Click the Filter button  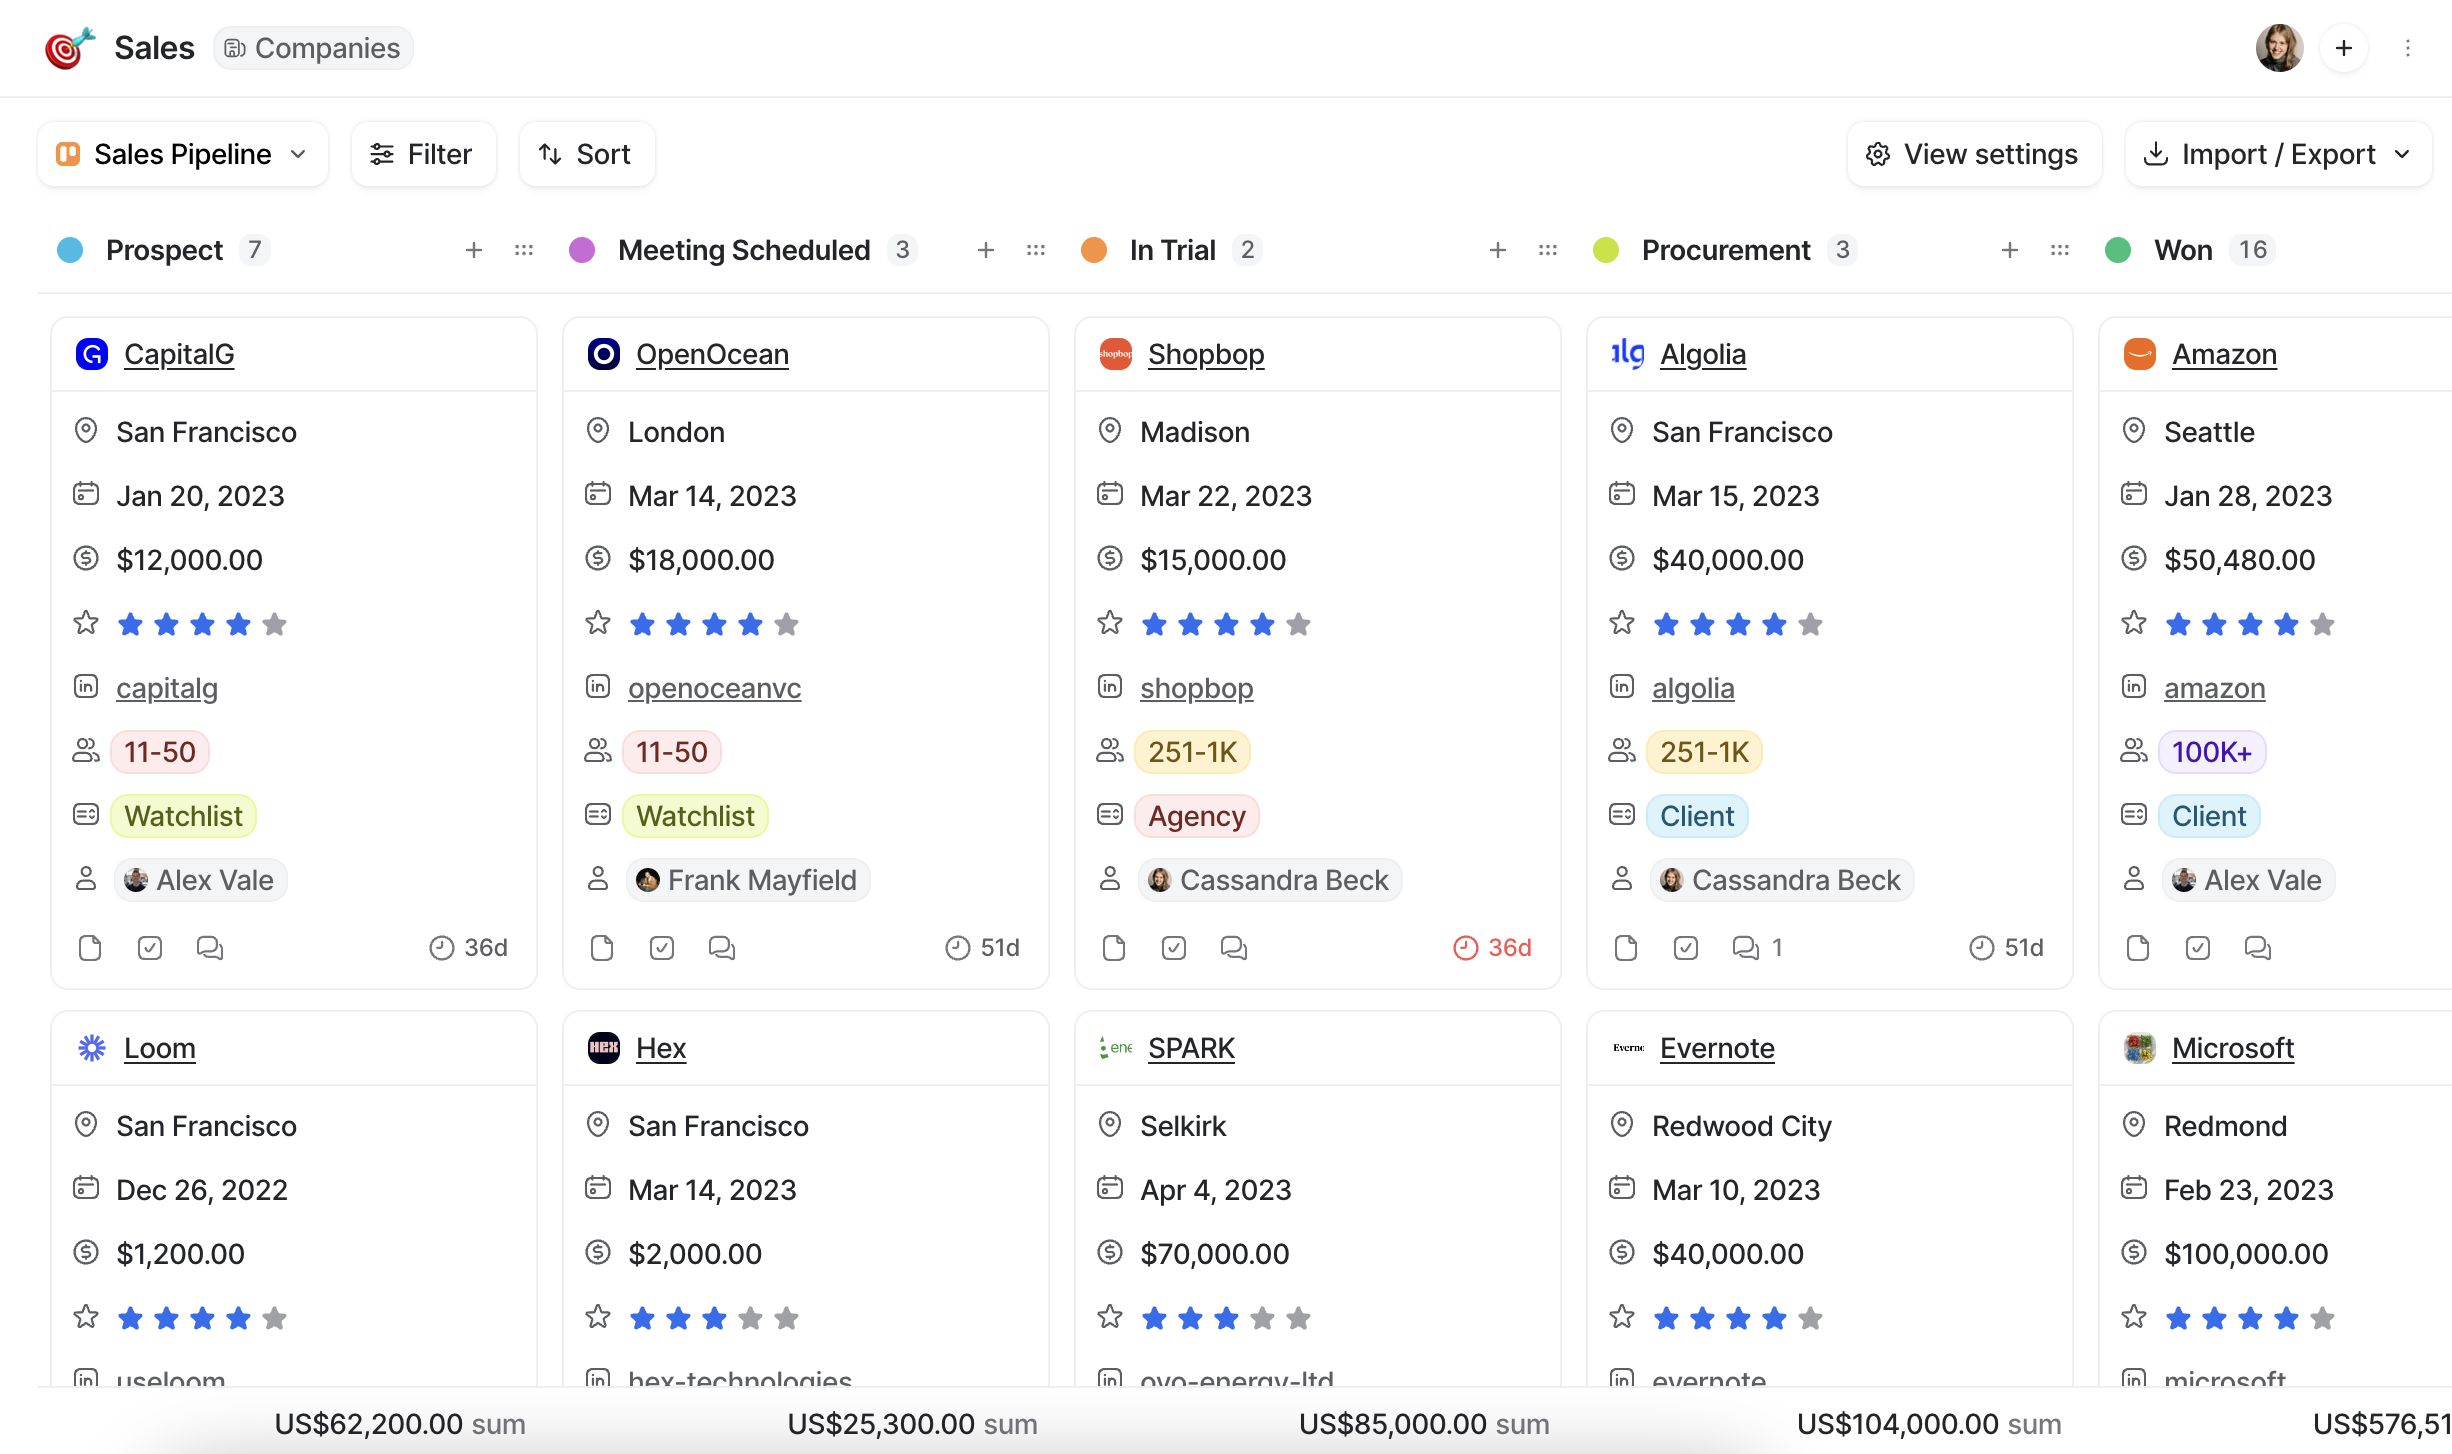pos(423,154)
